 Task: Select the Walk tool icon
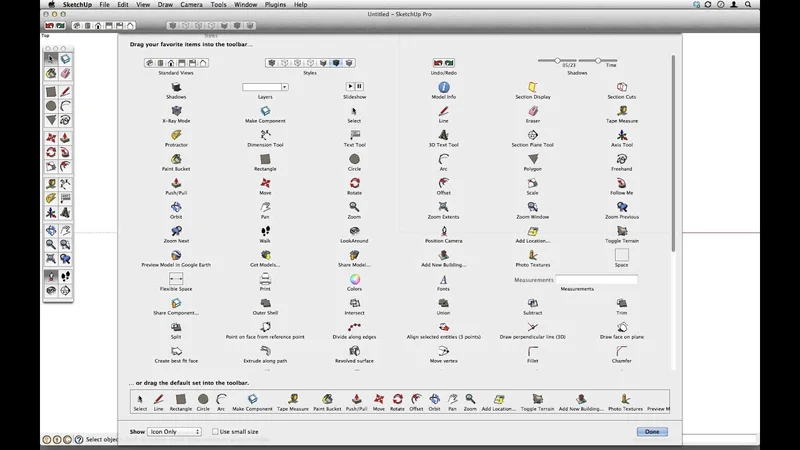pos(265,231)
